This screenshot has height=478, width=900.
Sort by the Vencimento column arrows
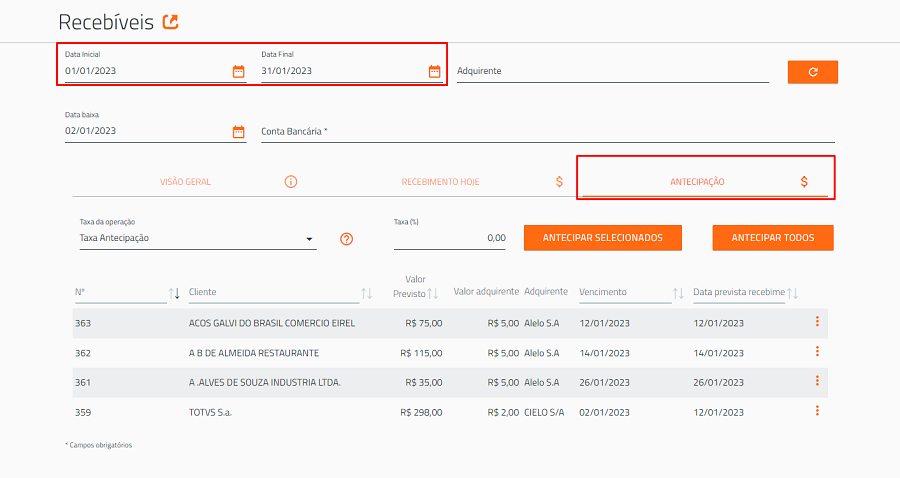(x=678, y=294)
